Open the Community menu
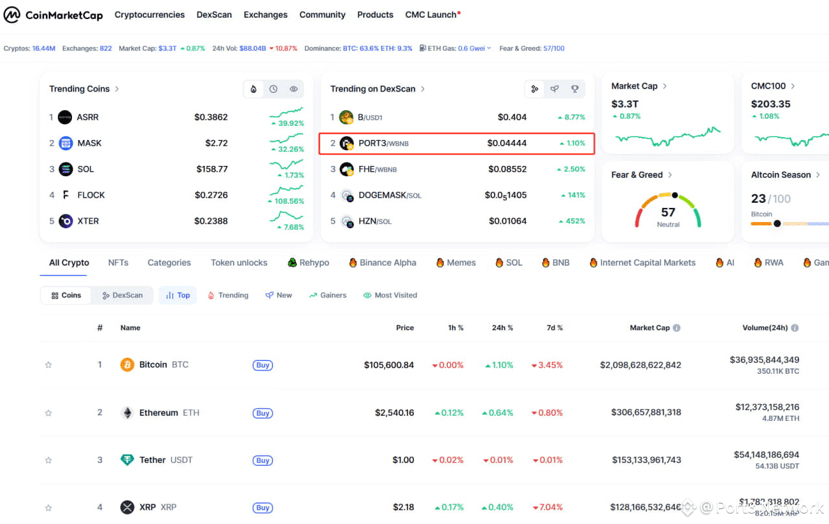The width and height of the screenshot is (829, 524). 322,15
